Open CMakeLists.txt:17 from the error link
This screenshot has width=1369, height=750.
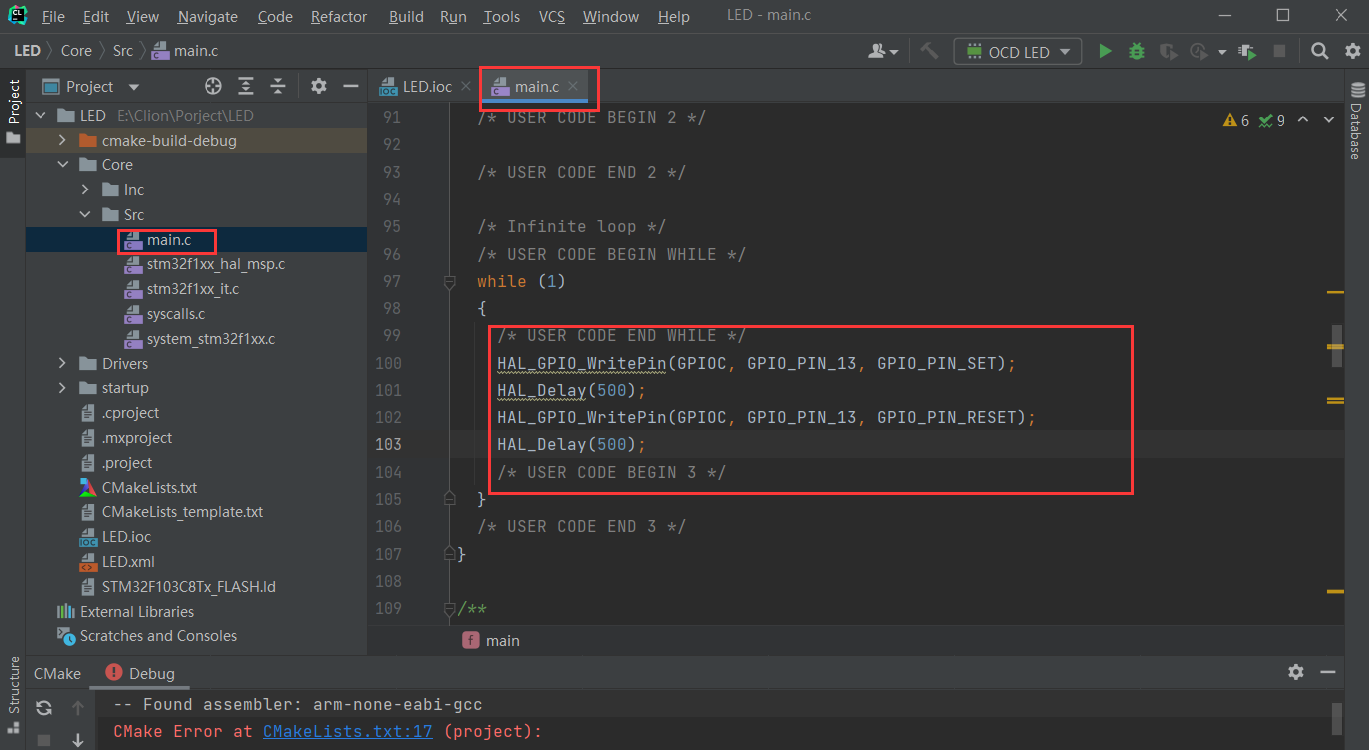click(346, 731)
